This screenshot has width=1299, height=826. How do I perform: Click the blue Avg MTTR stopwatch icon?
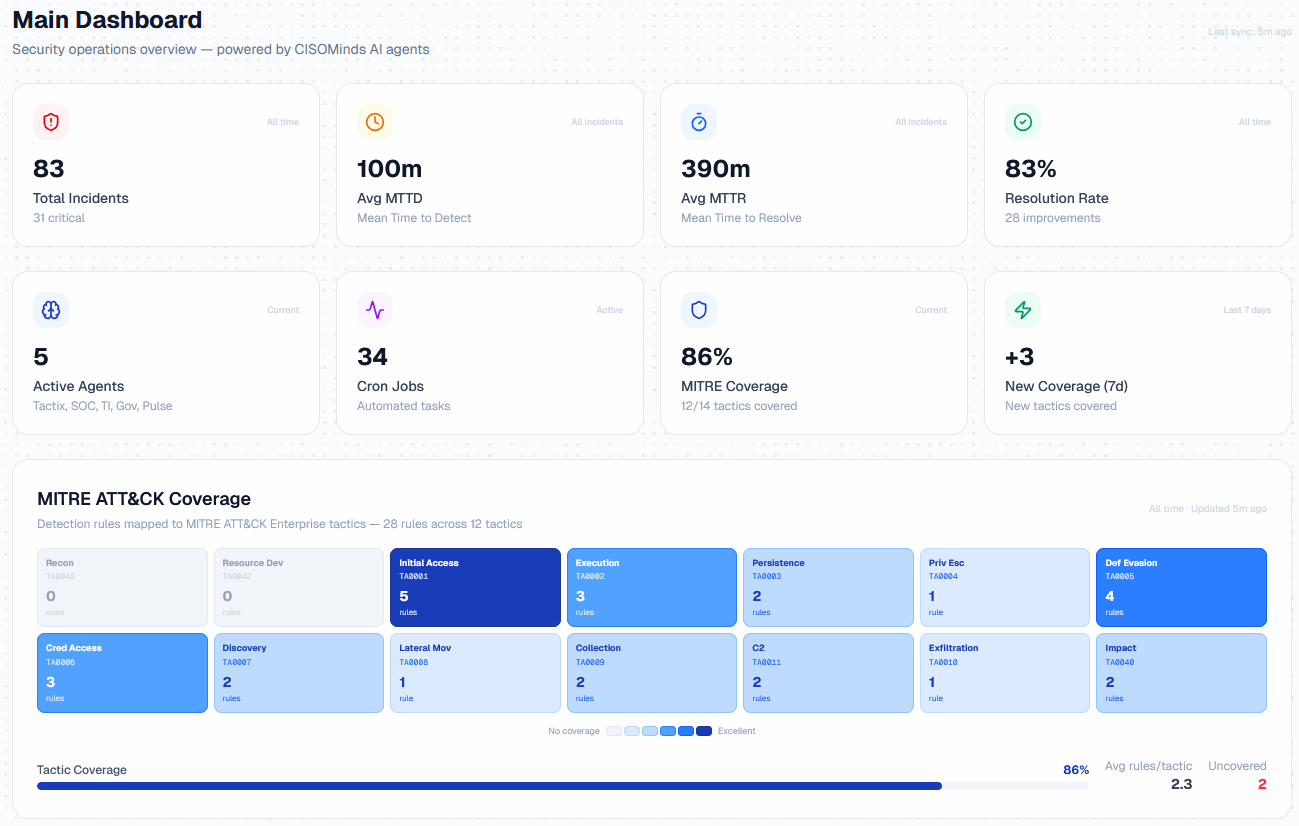[699, 121]
